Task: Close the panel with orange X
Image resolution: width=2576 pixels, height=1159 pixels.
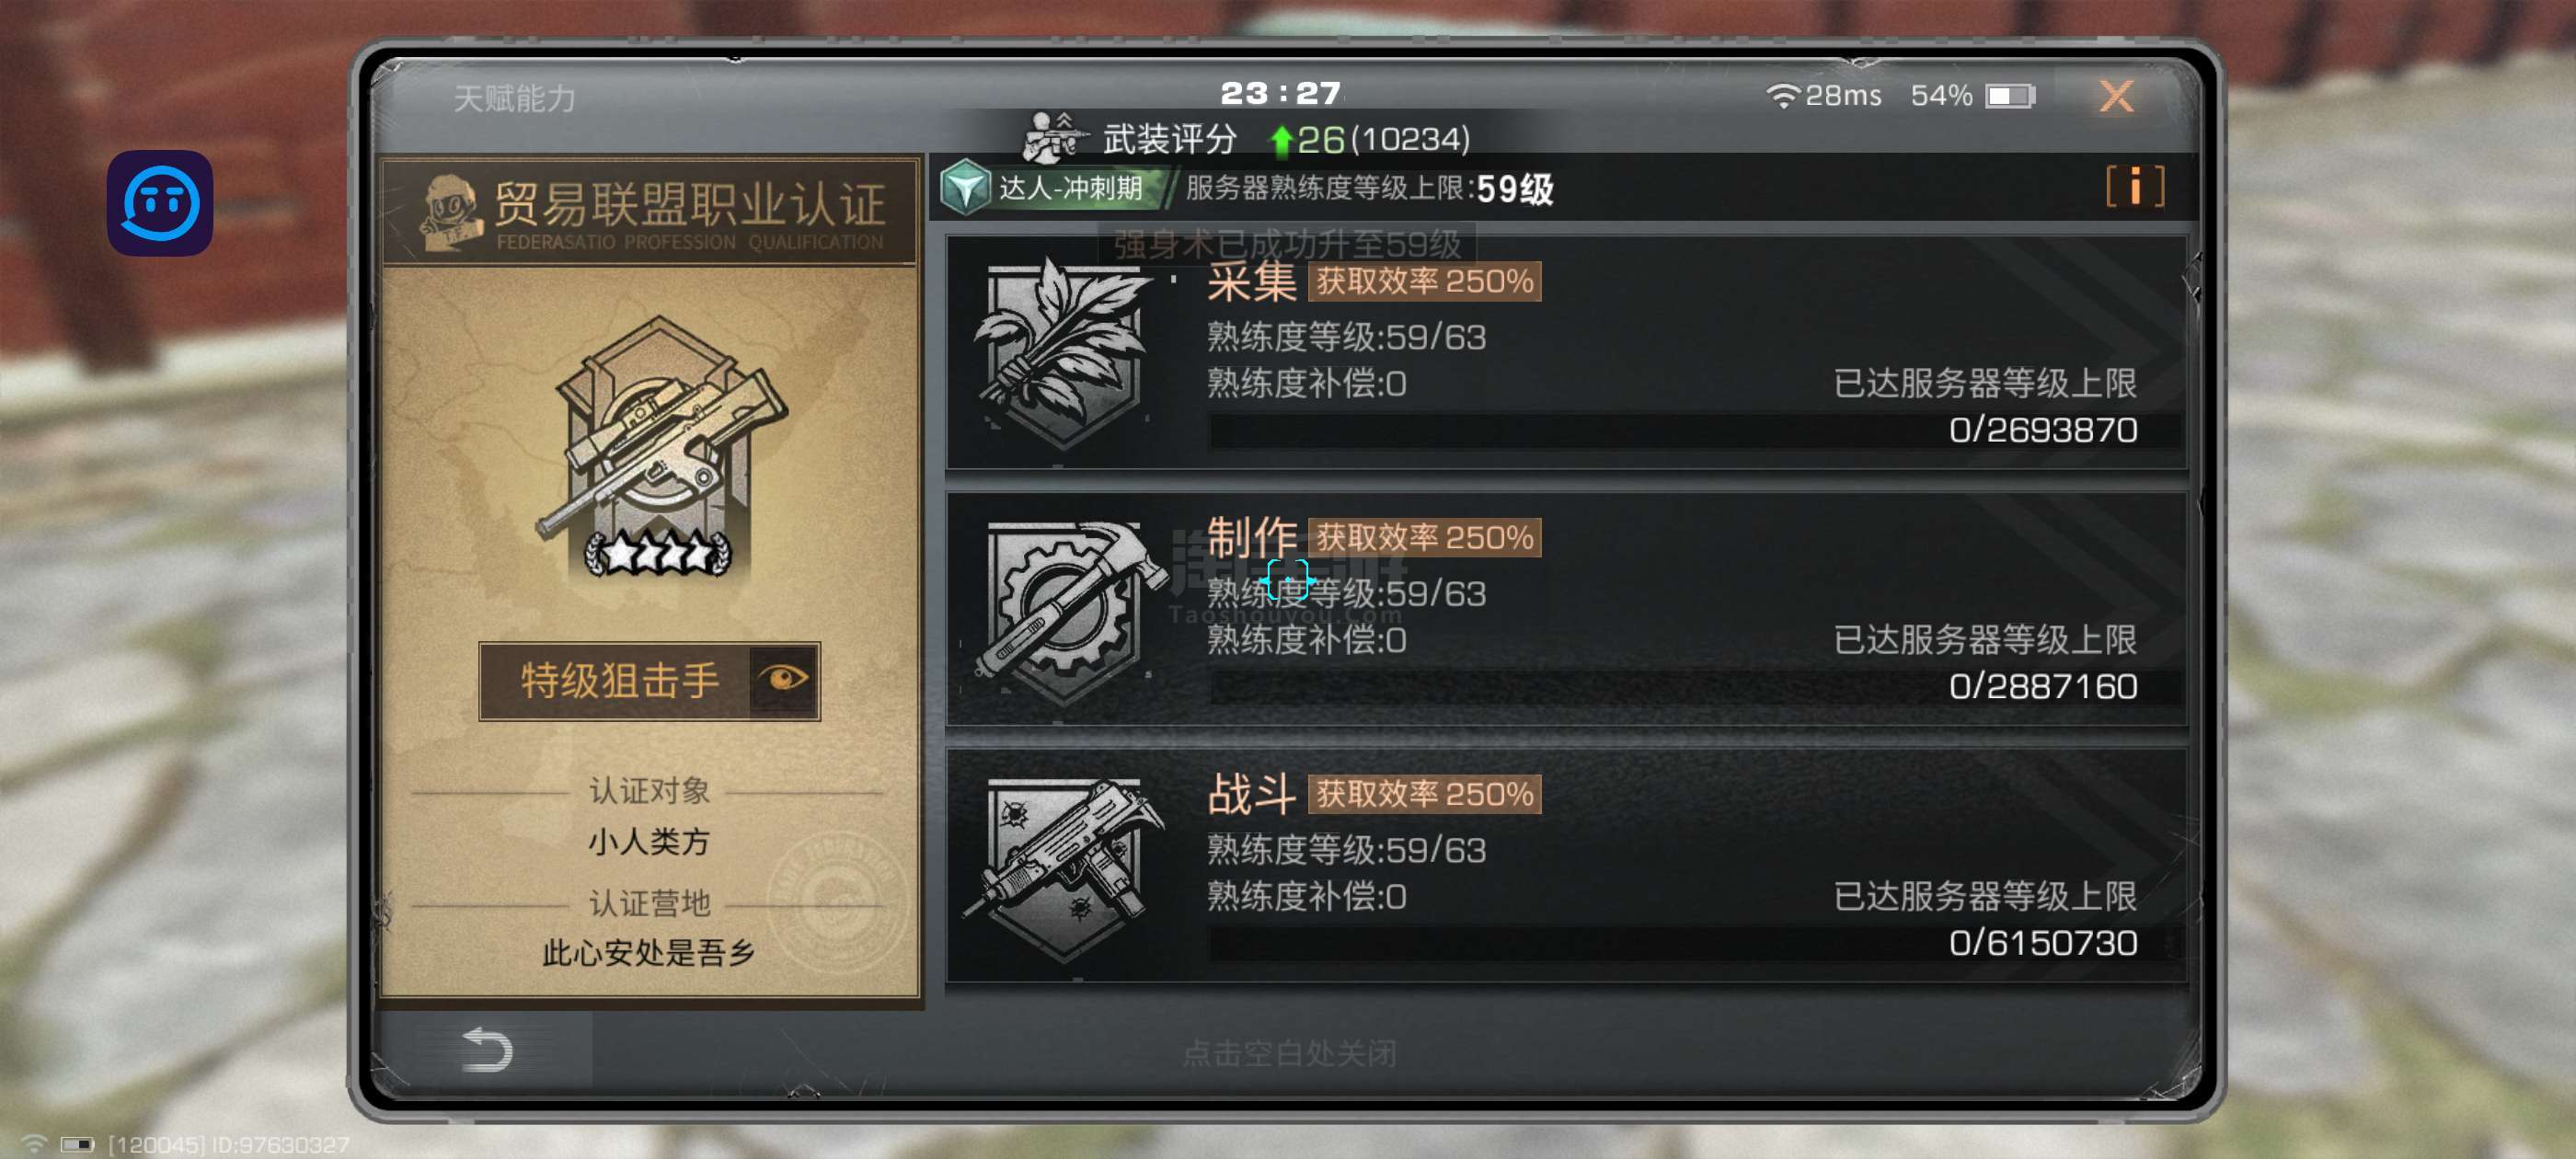Action: coord(2115,97)
